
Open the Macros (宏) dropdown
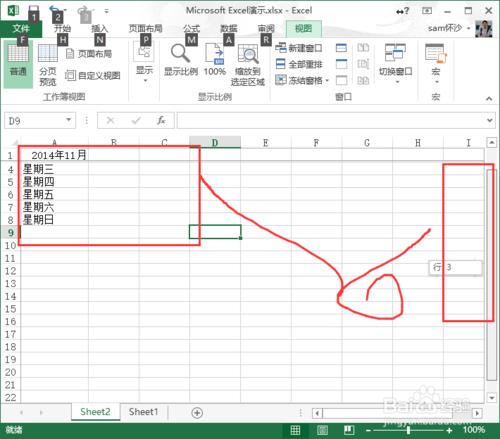coord(436,63)
